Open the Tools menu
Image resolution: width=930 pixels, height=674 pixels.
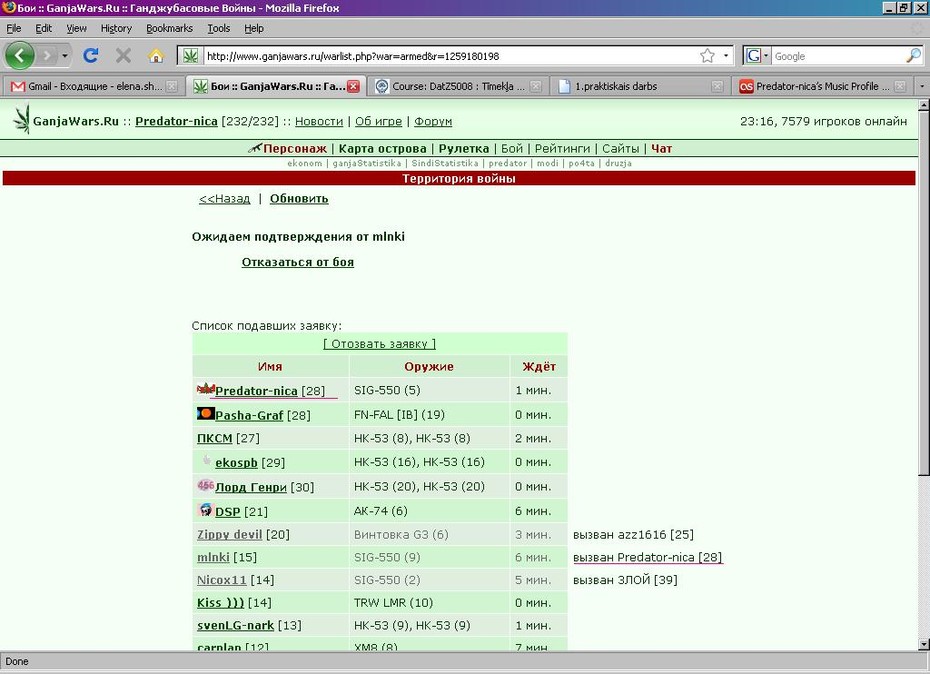(218, 28)
